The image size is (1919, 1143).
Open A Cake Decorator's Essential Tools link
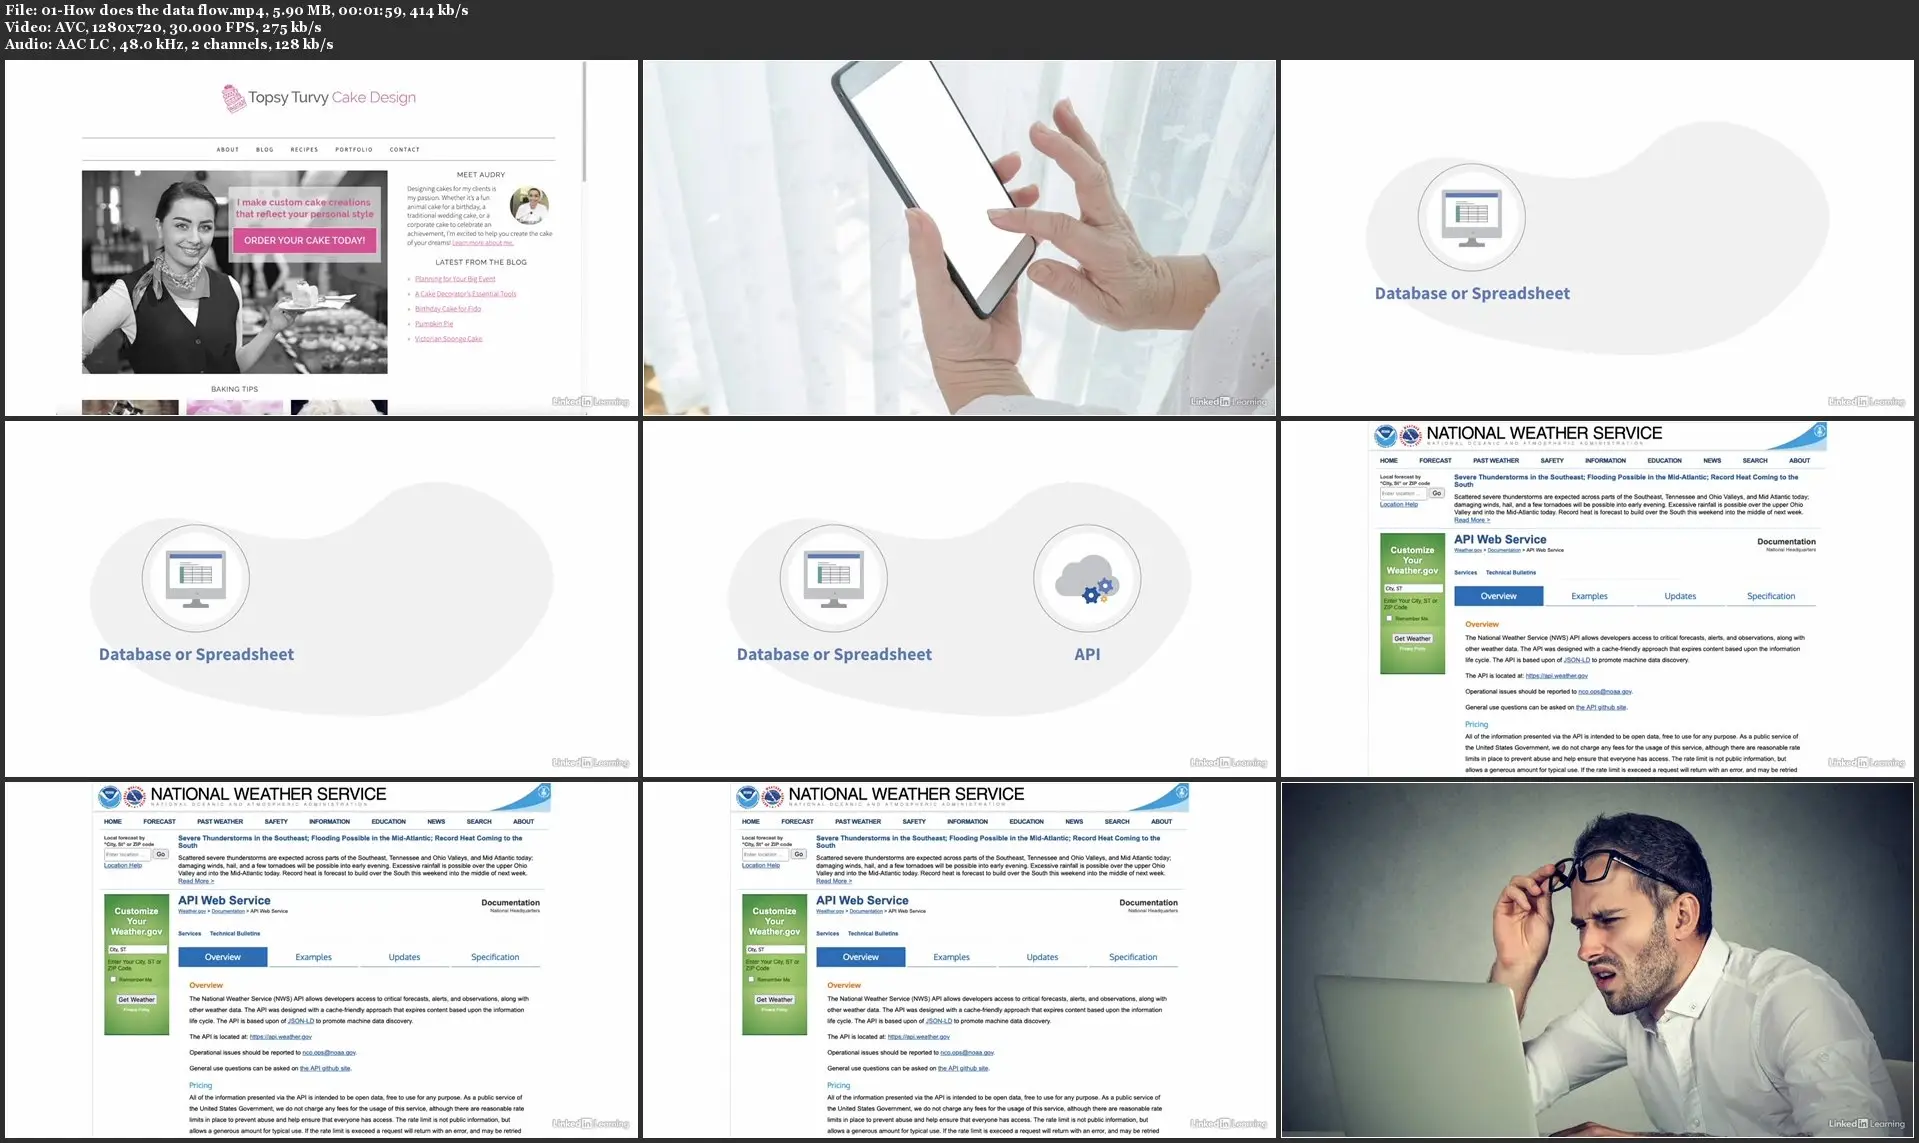pyautogui.click(x=466, y=294)
